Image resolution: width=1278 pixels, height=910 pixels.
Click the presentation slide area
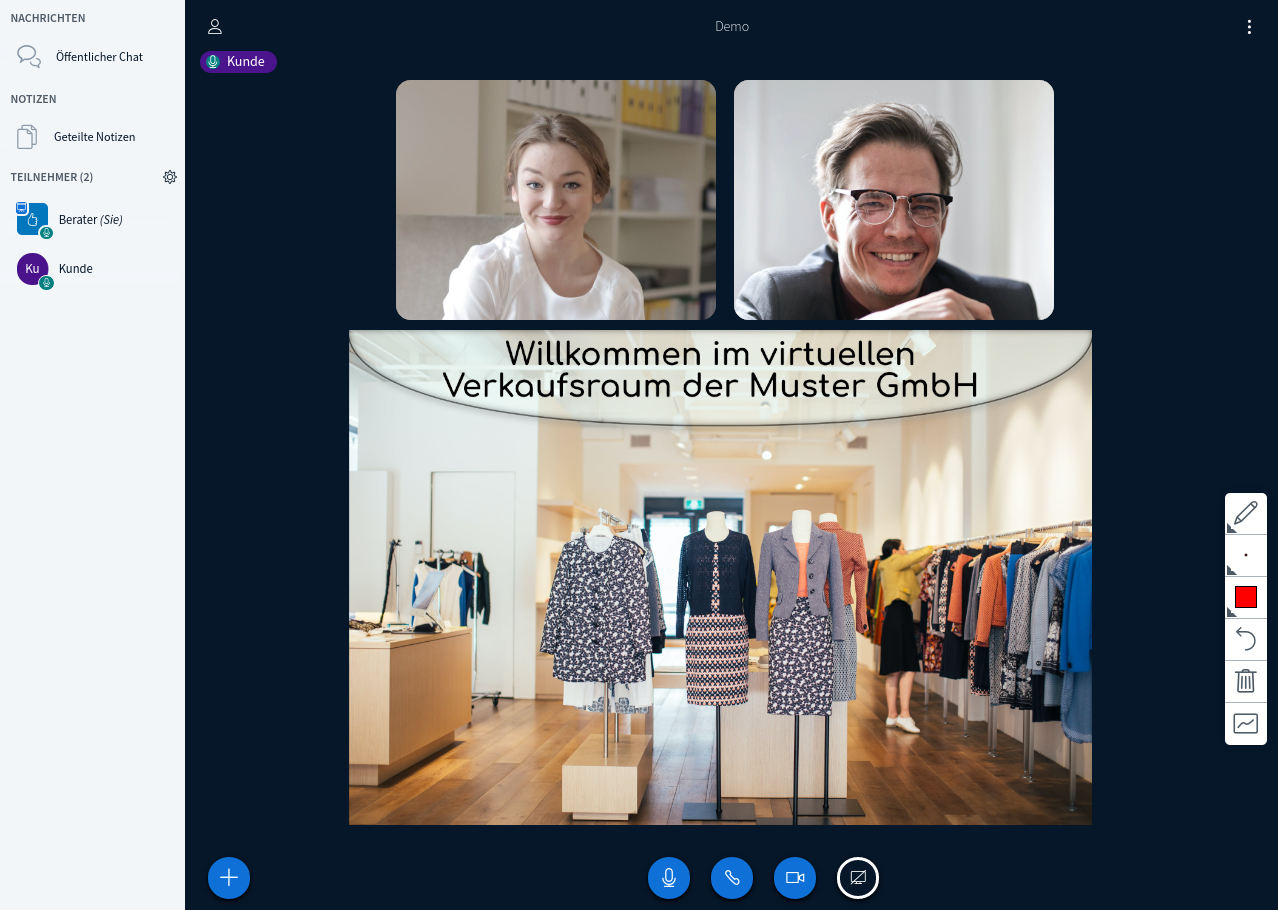[720, 577]
